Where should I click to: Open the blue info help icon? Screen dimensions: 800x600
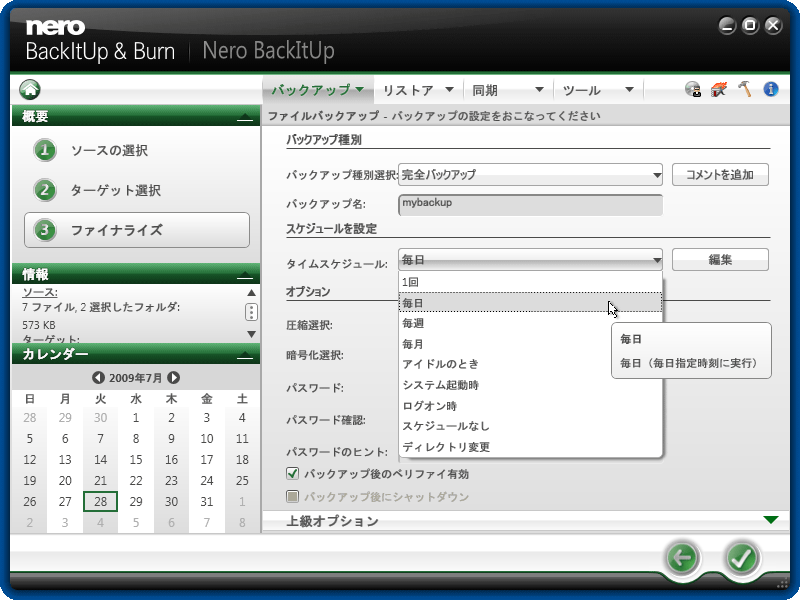pyautogui.click(x=770, y=89)
